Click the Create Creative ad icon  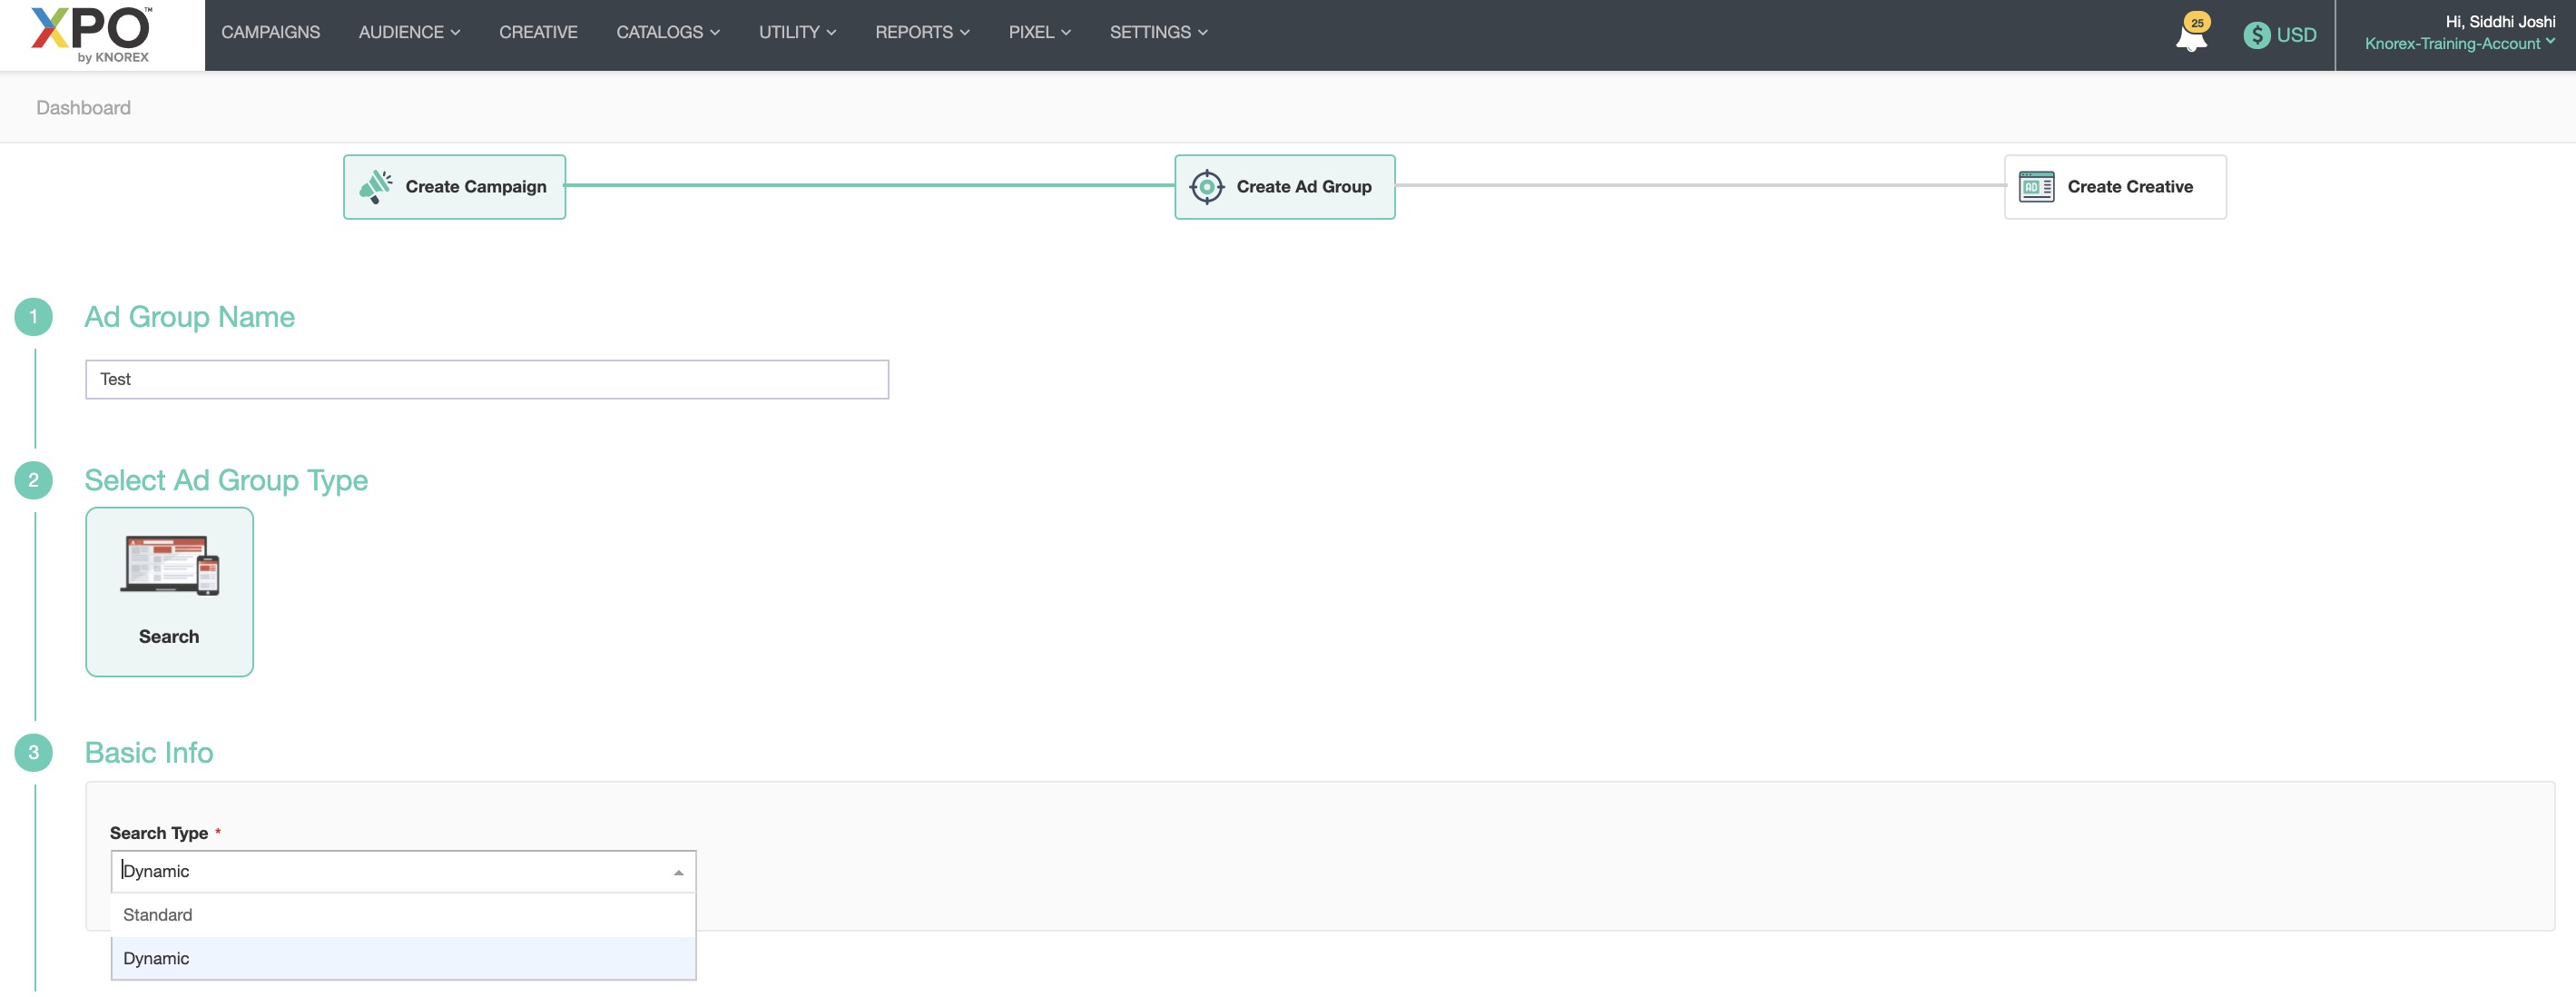[2036, 187]
